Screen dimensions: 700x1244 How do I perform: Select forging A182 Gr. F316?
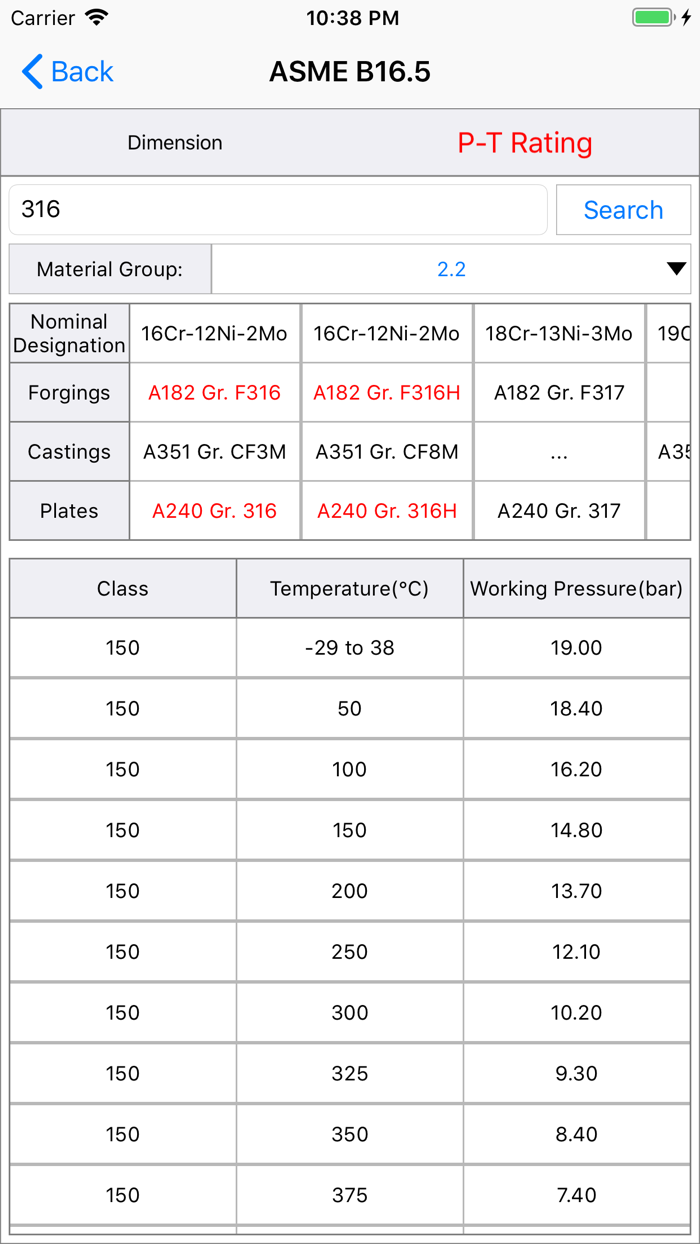[x=215, y=393]
